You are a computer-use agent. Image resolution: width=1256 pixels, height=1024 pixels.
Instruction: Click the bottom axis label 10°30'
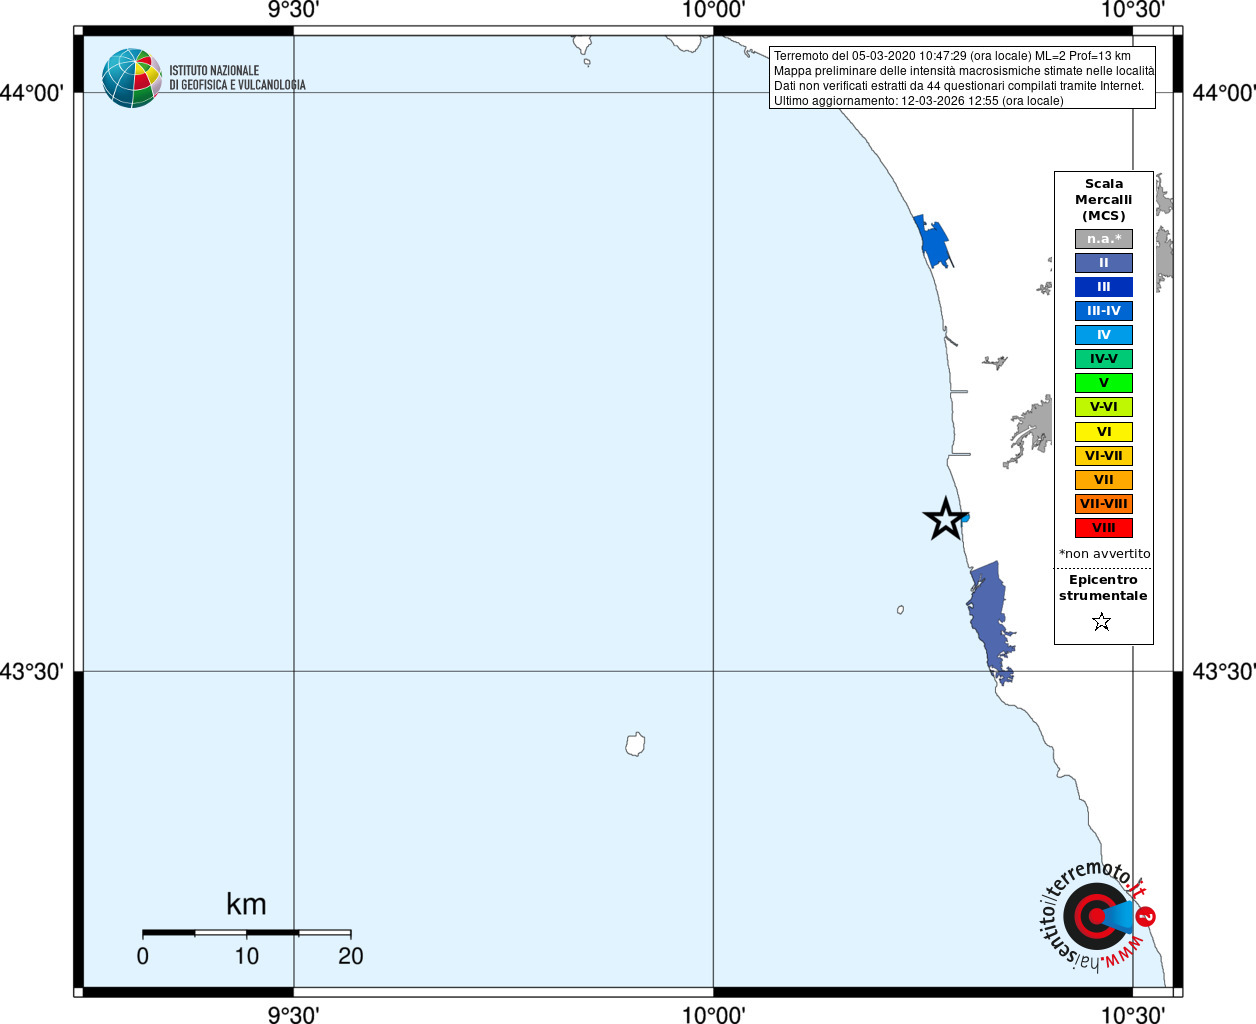(x=1133, y=1015)
